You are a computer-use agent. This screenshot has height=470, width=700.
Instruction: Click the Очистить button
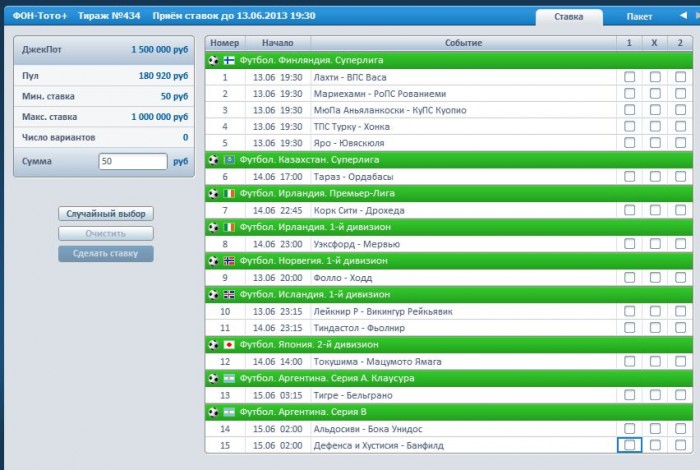coord(106,233)
